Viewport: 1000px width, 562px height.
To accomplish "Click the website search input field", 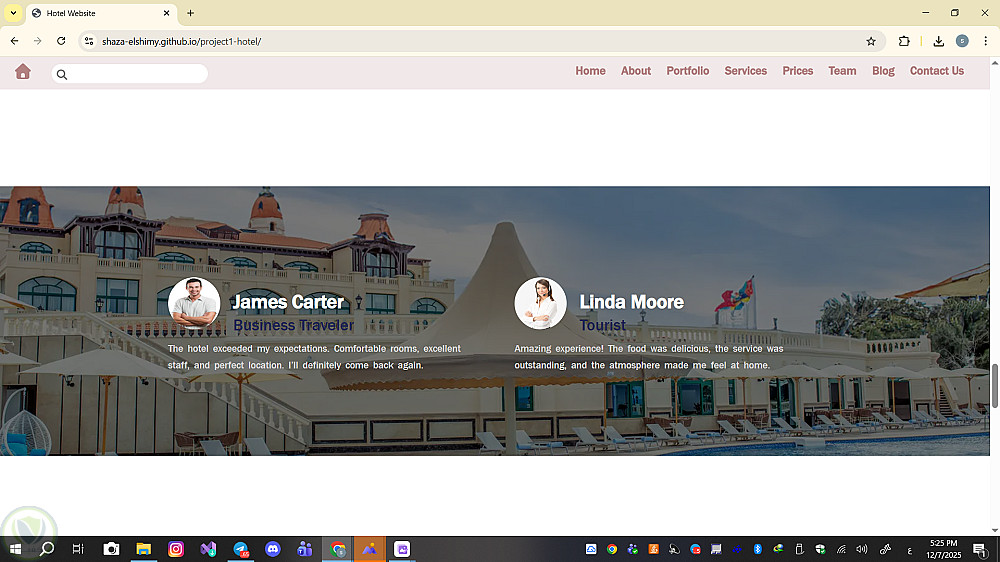I will (129, 74).
